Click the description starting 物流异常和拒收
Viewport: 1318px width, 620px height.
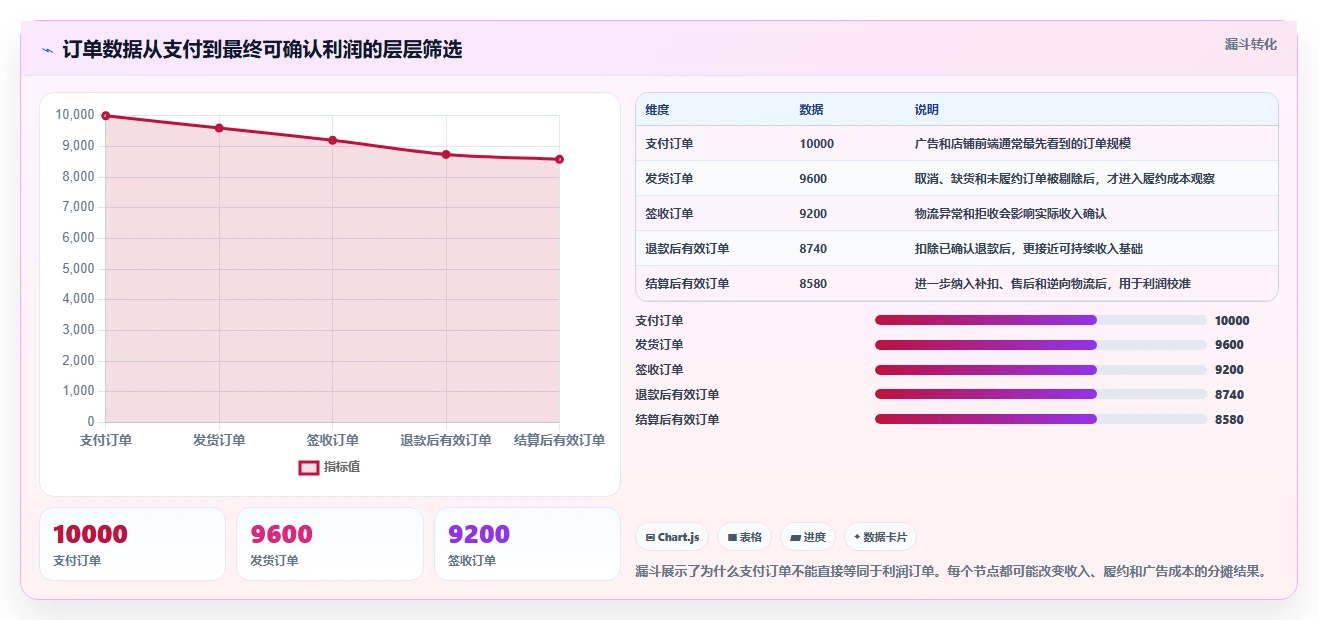click(x=1011, y=214)
